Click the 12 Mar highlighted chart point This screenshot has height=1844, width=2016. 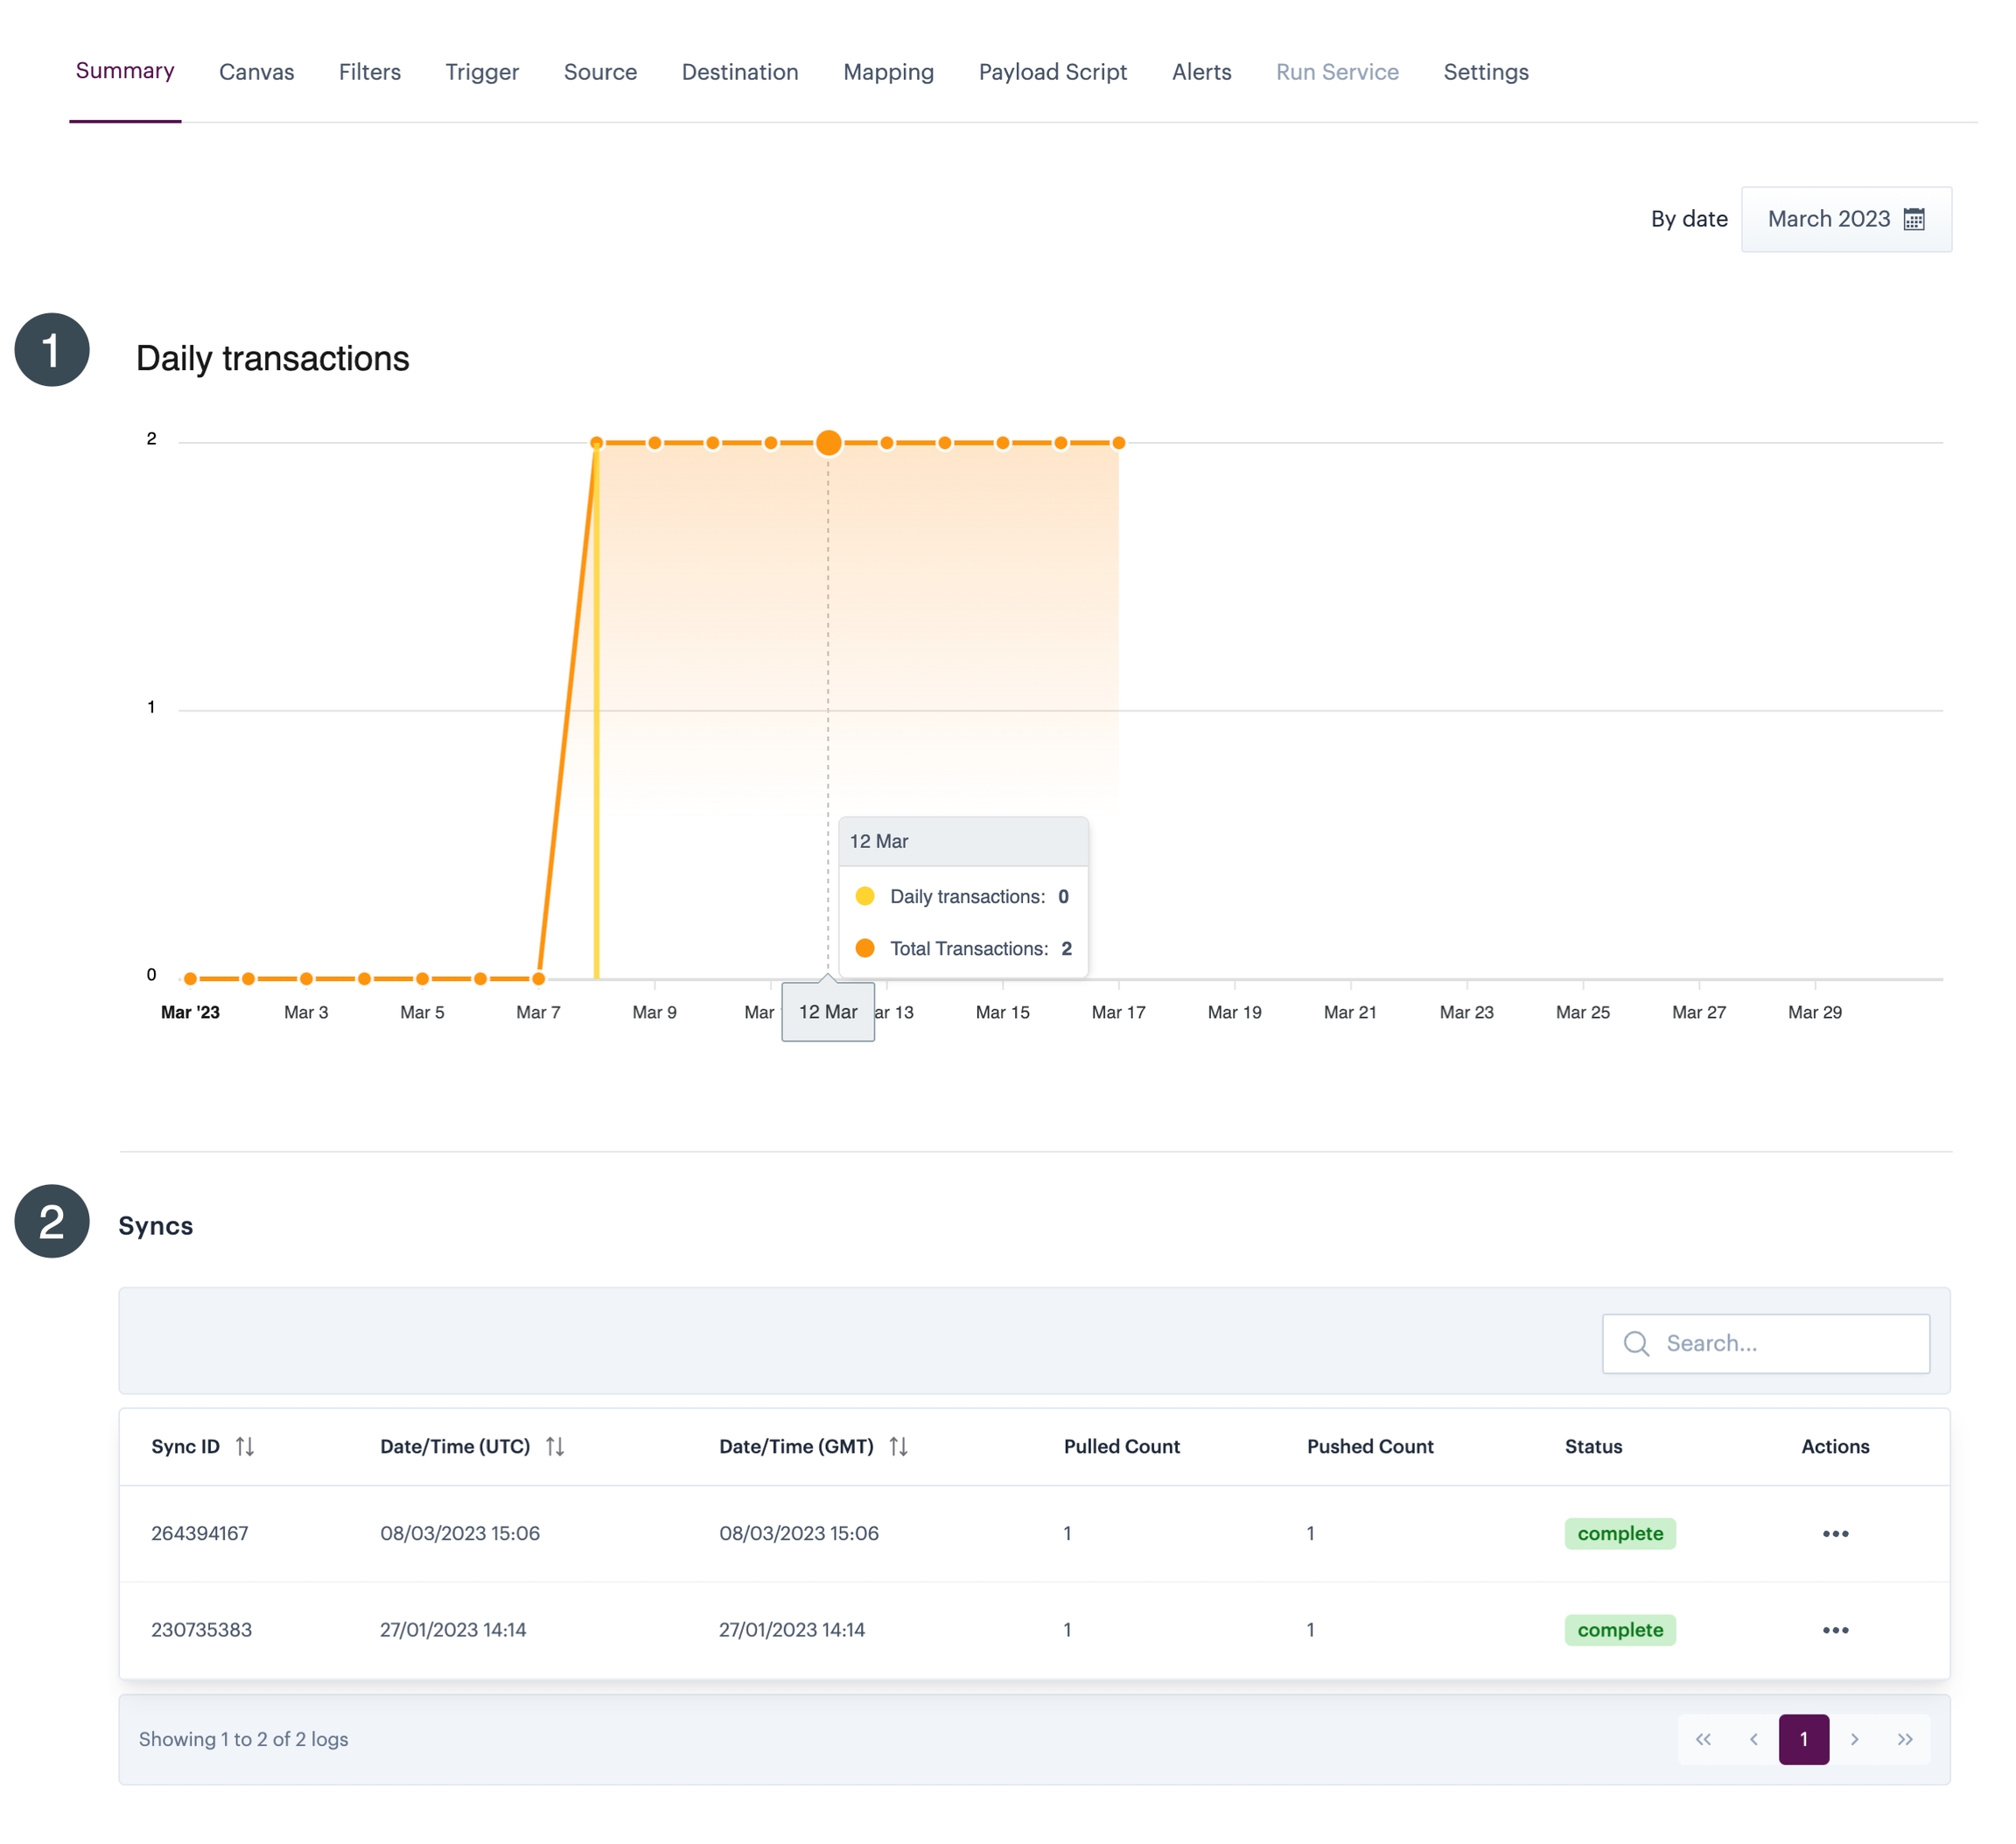pyautogui.click(x=828, y=442)
